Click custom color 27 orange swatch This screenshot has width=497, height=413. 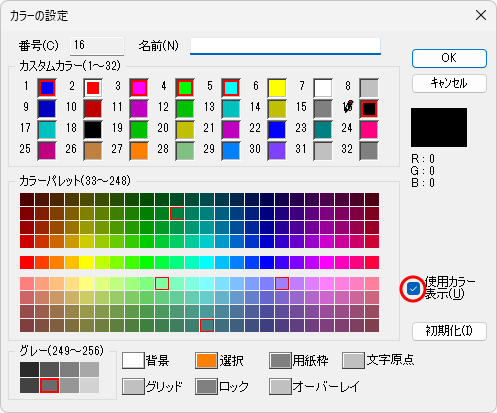139,151
